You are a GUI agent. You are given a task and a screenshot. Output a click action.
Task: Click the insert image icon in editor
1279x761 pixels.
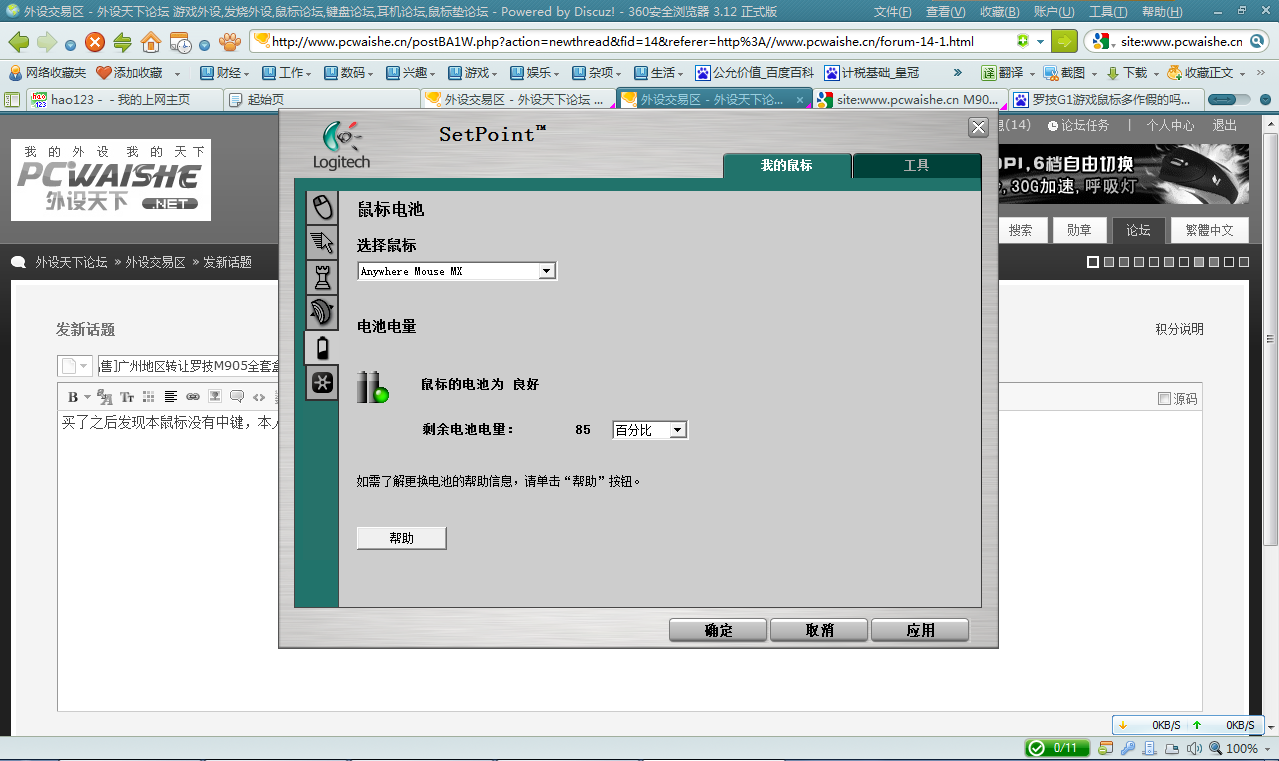215,396
